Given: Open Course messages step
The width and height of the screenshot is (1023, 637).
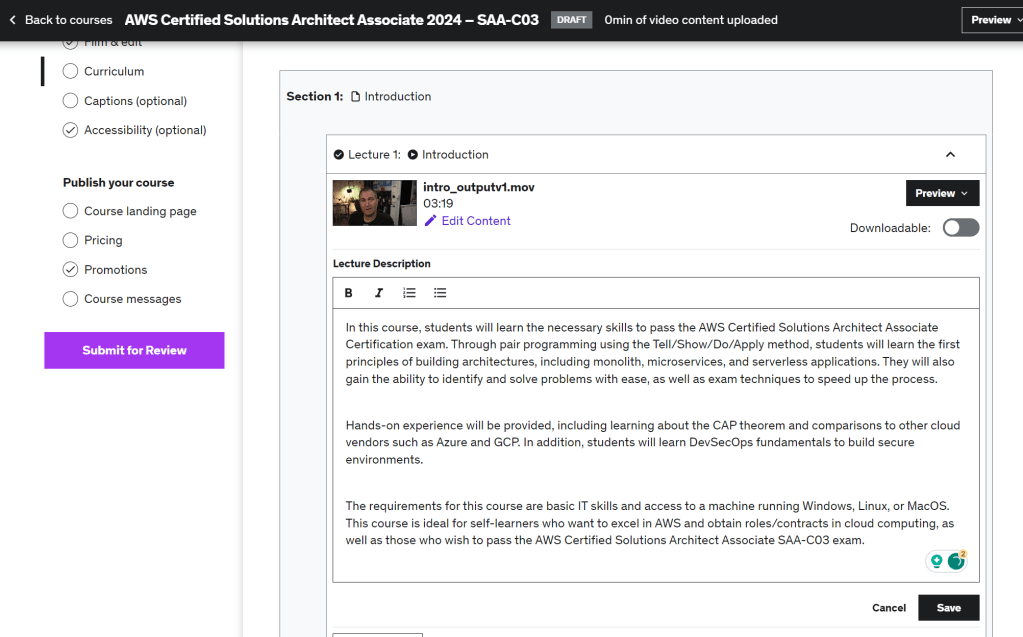Looking at the screenshot, I should pyautogui.click(x=122, y=299).
